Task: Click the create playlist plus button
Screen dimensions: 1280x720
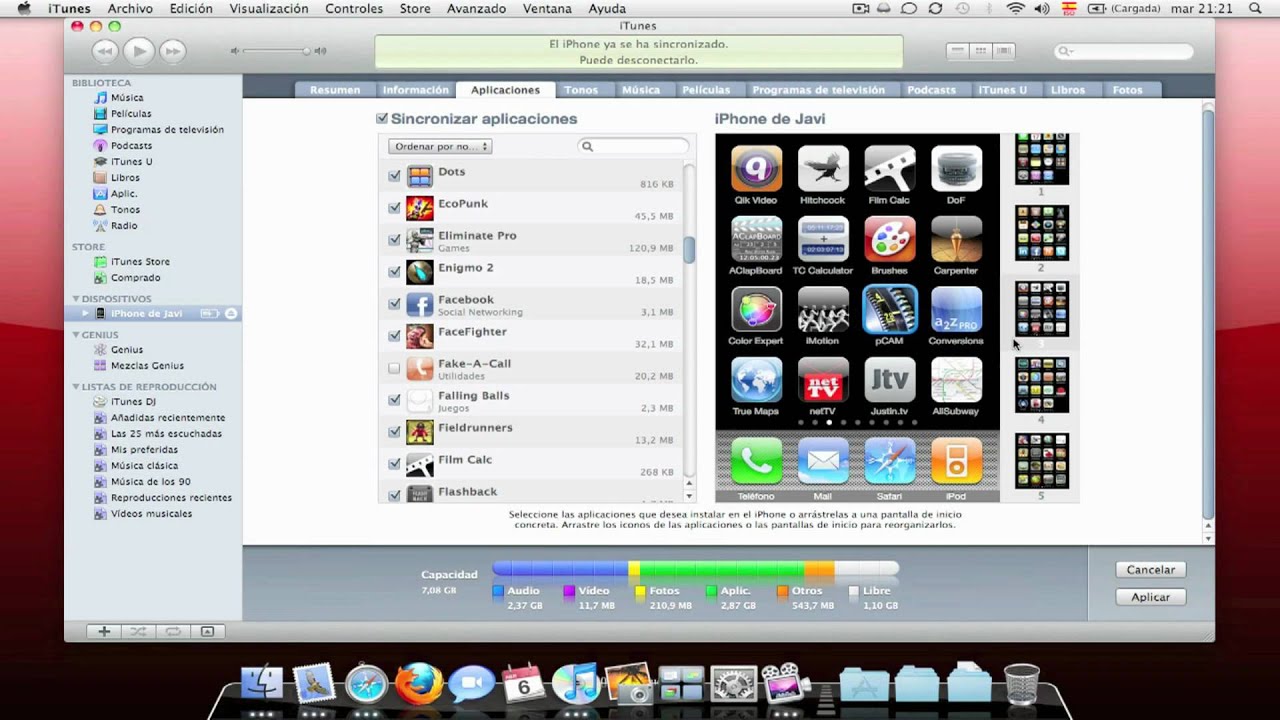Action: (x=104, y=632)
